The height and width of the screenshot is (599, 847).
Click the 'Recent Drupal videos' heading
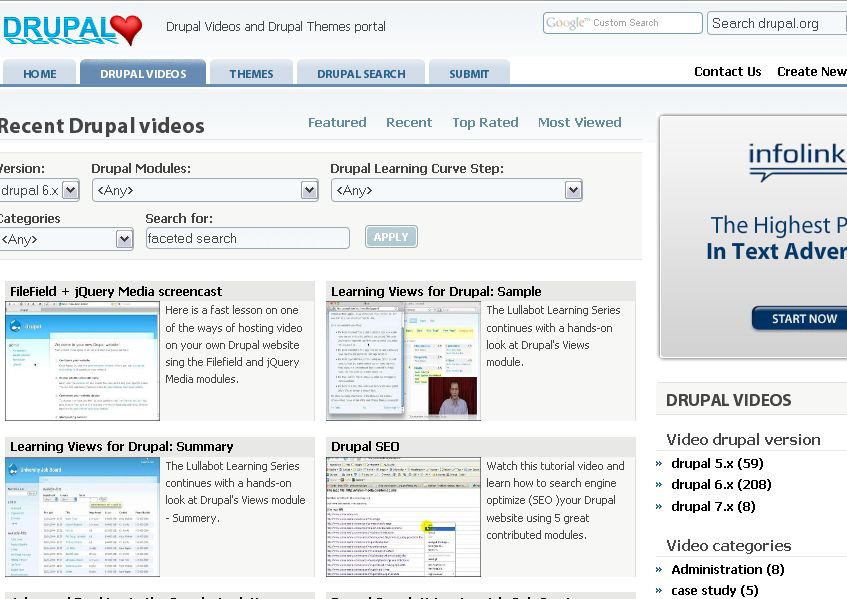[102, 126]
